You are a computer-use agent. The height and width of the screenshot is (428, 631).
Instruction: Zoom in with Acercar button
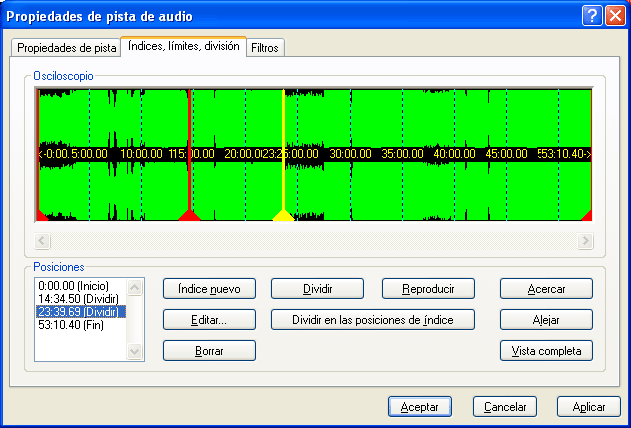(546, 288)
